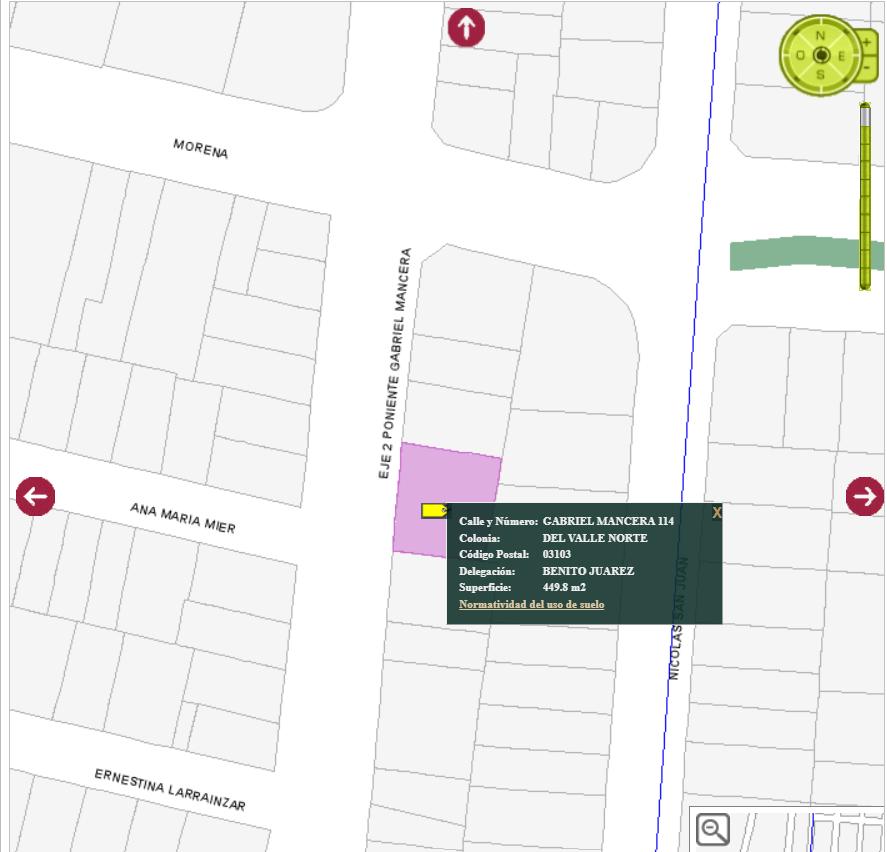Click the magnifier zoom-out icon on the overview map

coord(713,829)
